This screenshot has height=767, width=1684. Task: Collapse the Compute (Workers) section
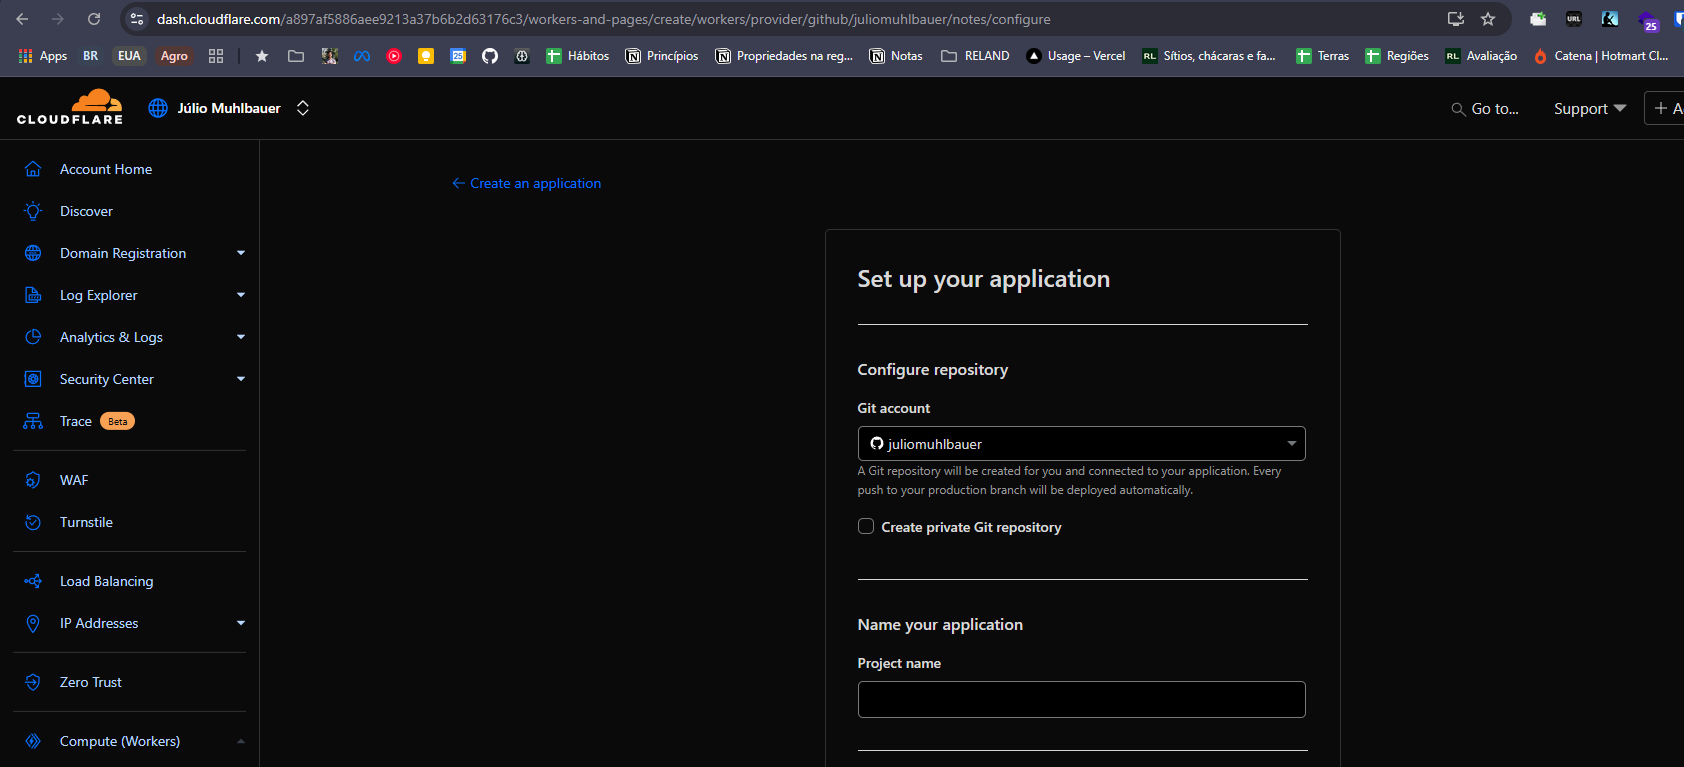240,741
